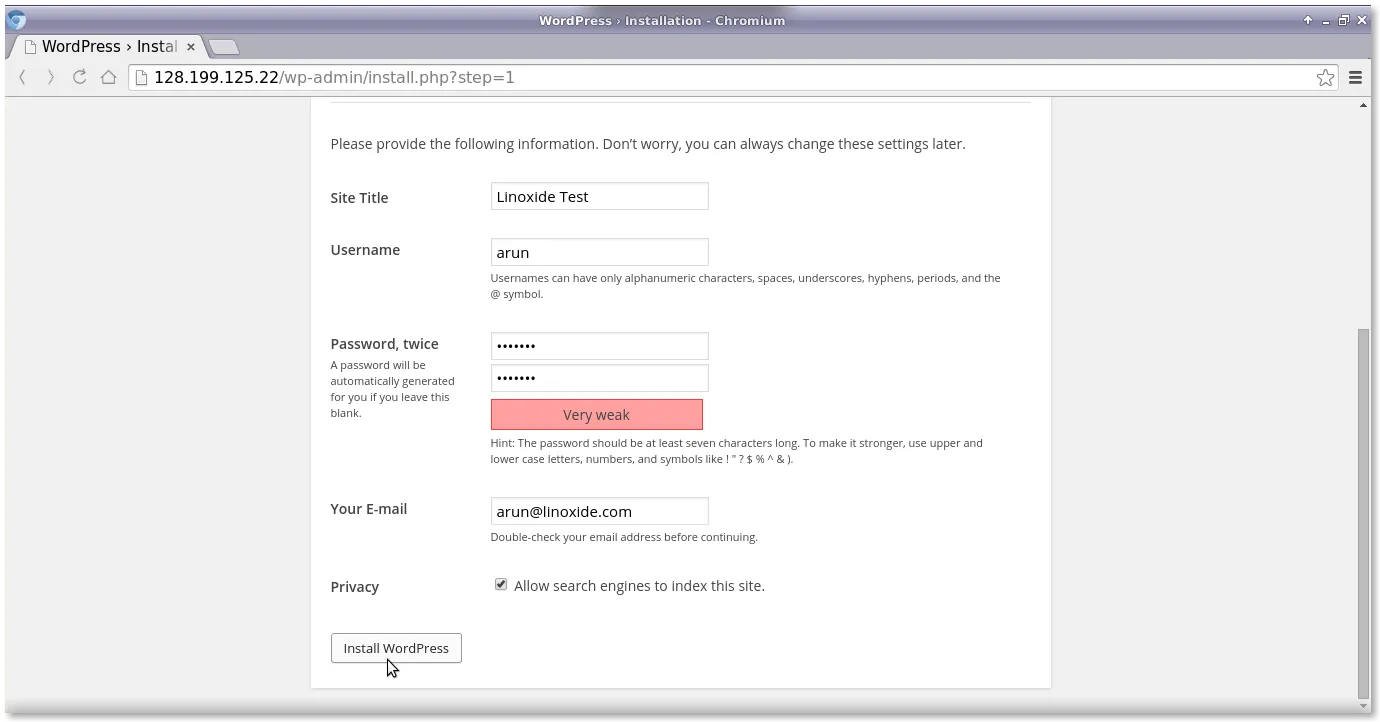Click the Very weak password strength indicator
This screenshot has height=722, width=1380.
click(596, 414)
